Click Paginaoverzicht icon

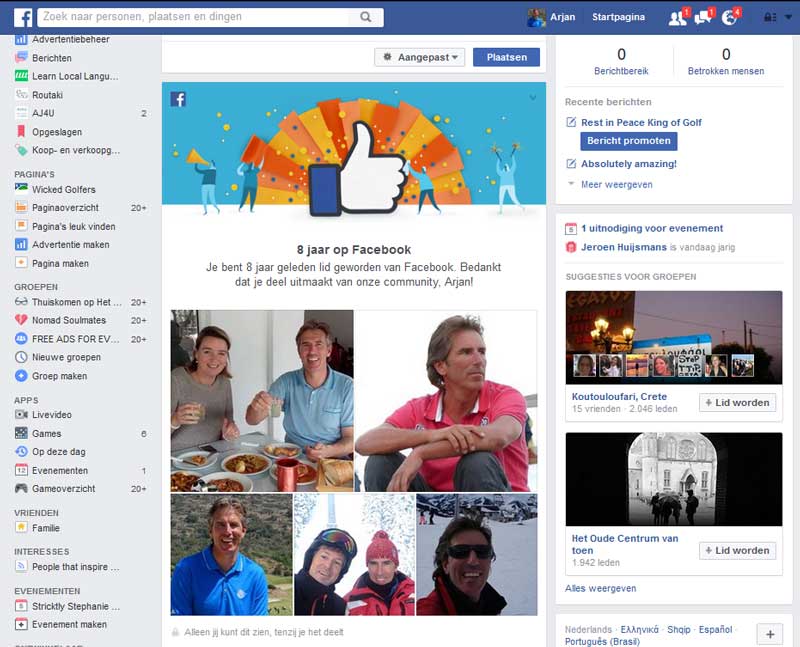tap(21, 207)
